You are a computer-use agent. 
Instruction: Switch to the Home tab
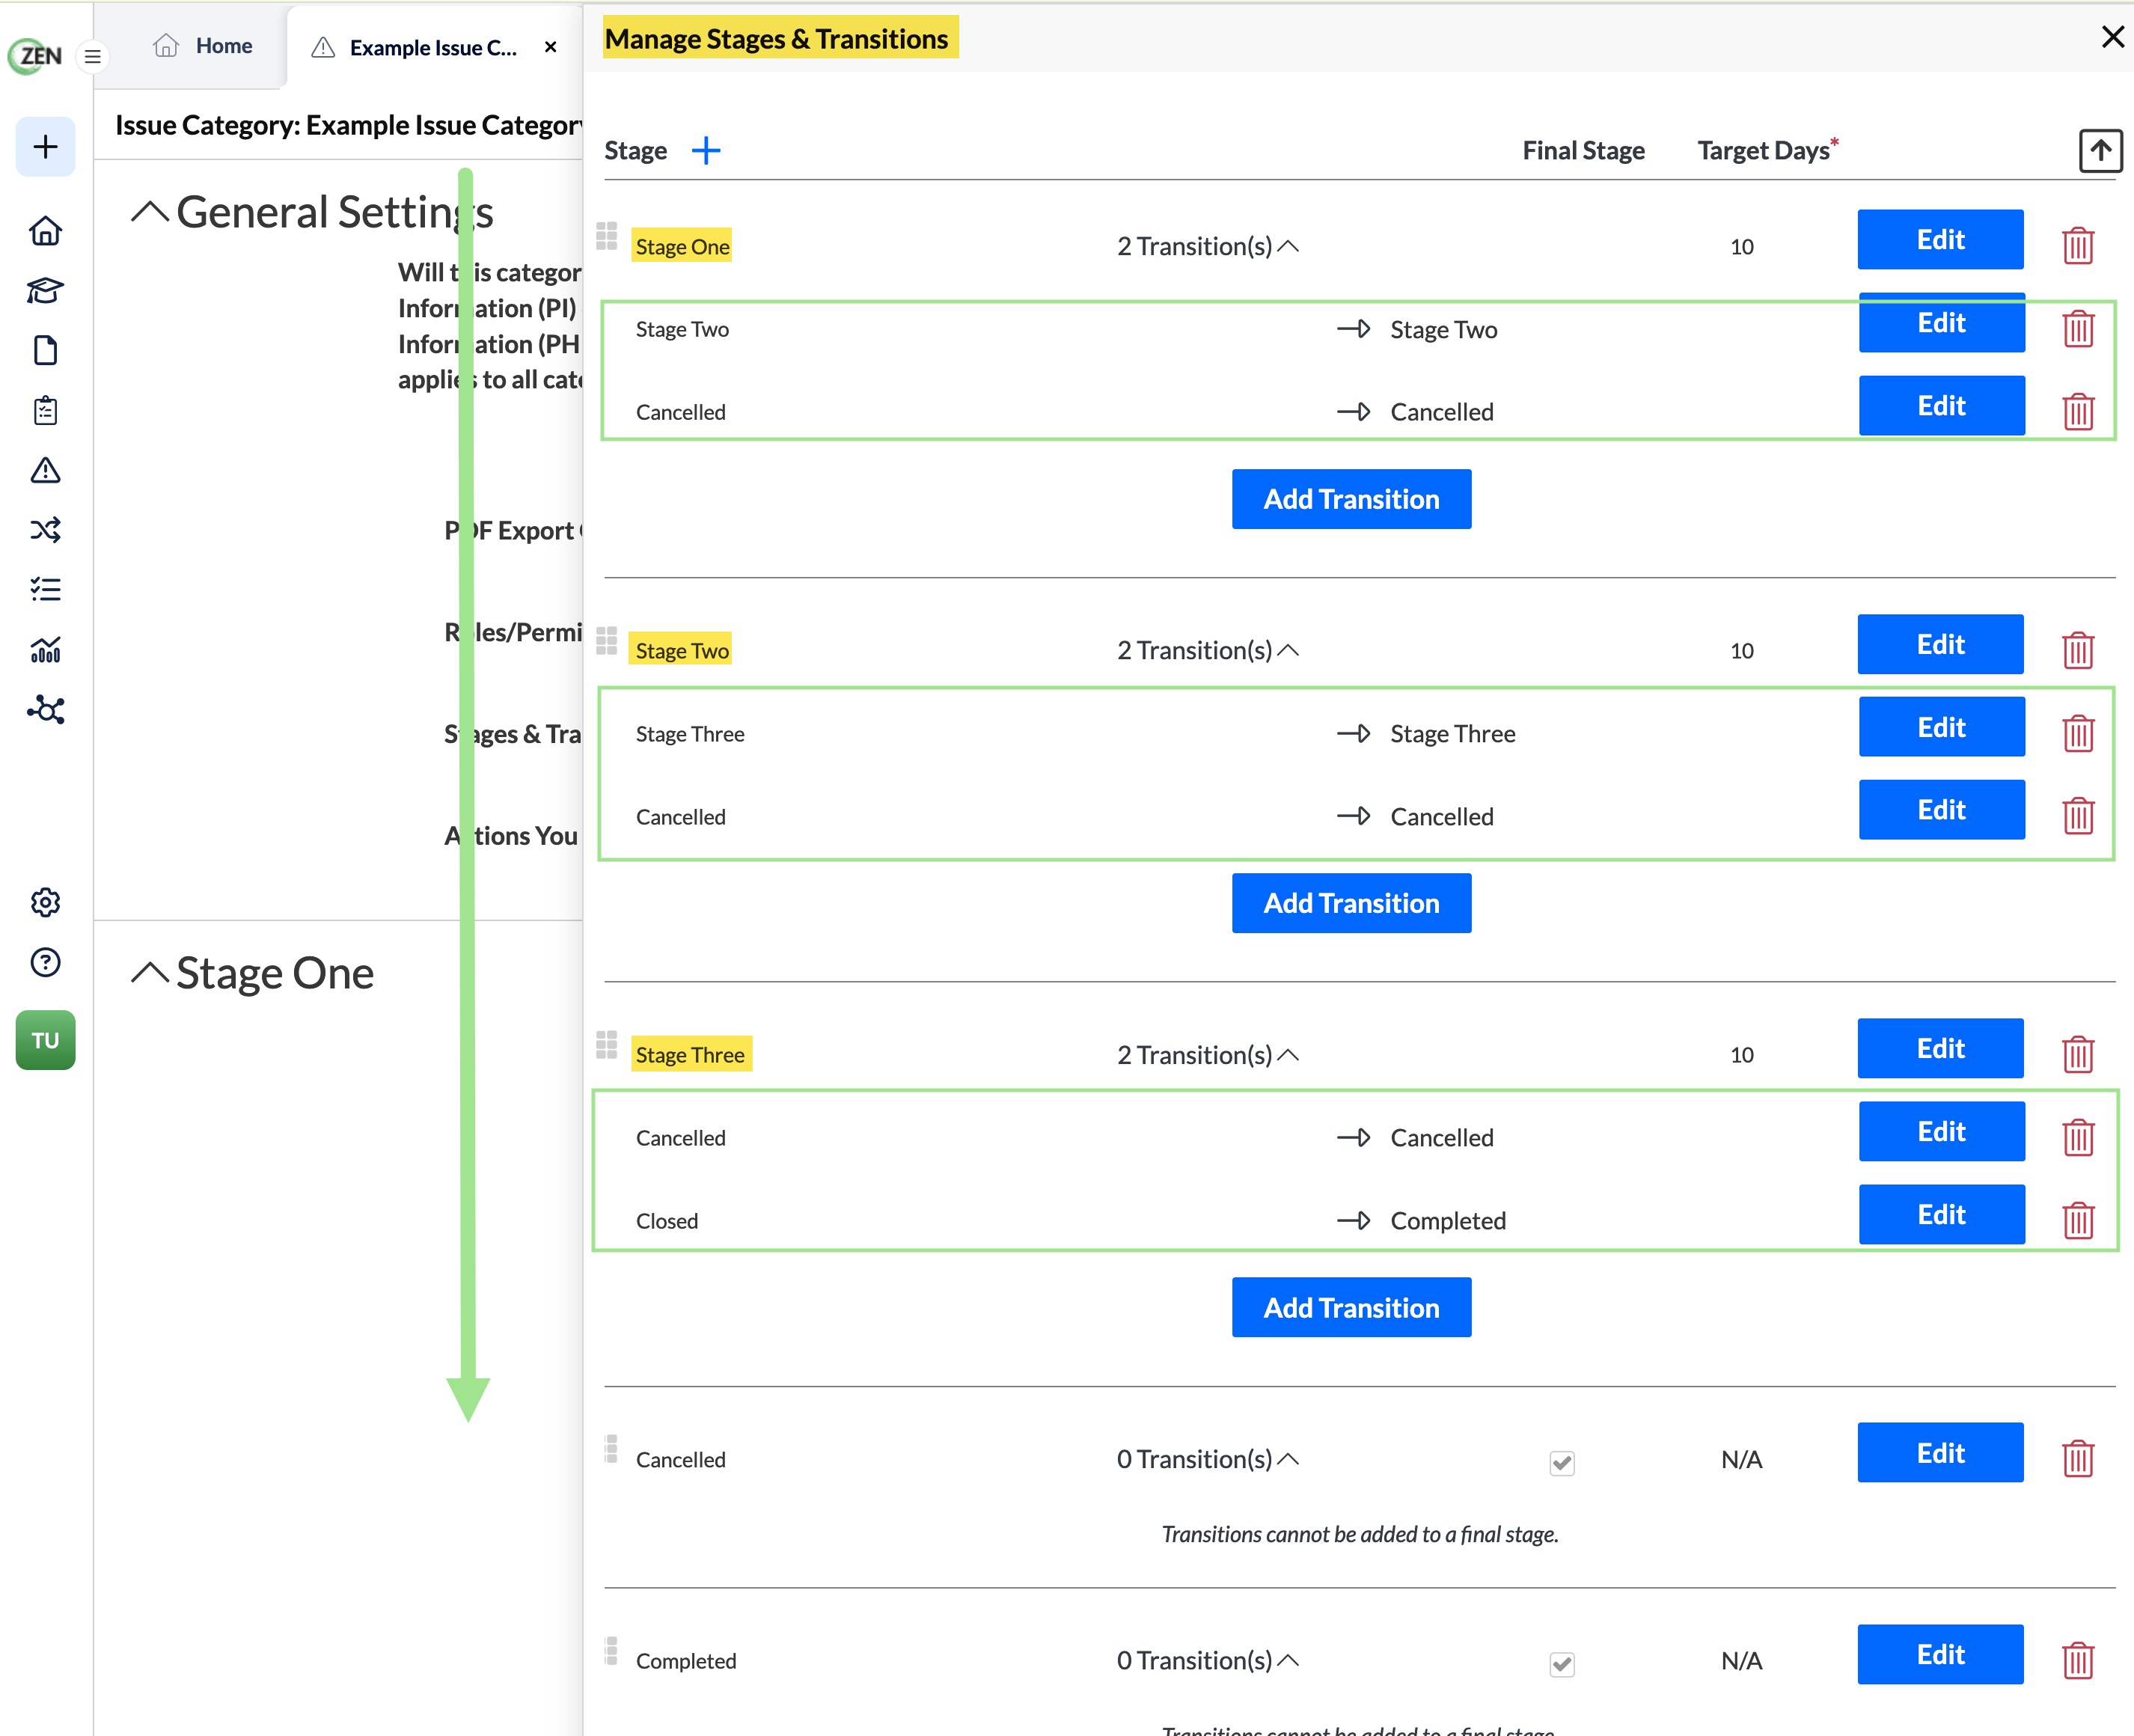203,46
